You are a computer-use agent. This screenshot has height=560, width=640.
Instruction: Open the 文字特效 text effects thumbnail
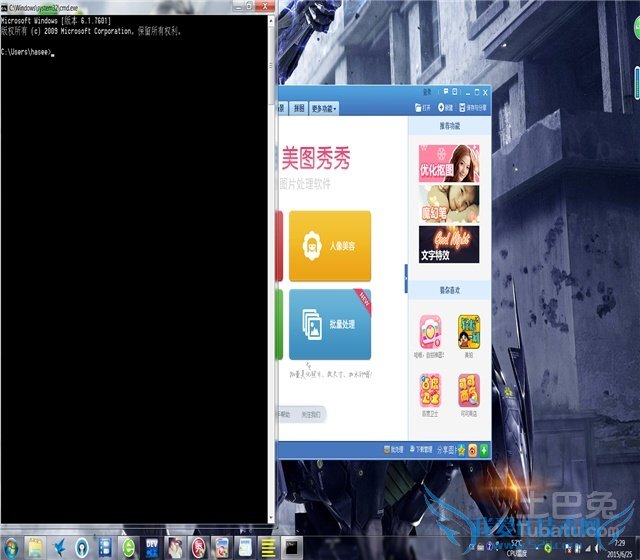coord(449,244)
